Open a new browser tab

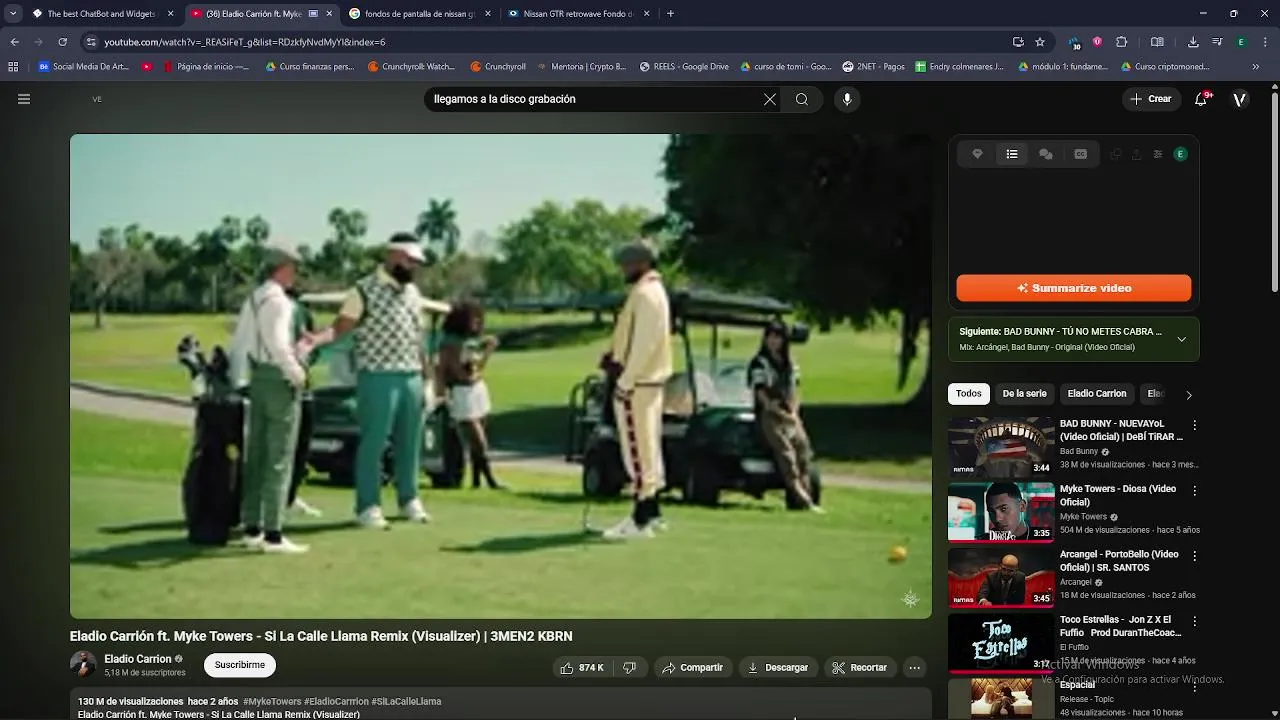coord(670,14)
